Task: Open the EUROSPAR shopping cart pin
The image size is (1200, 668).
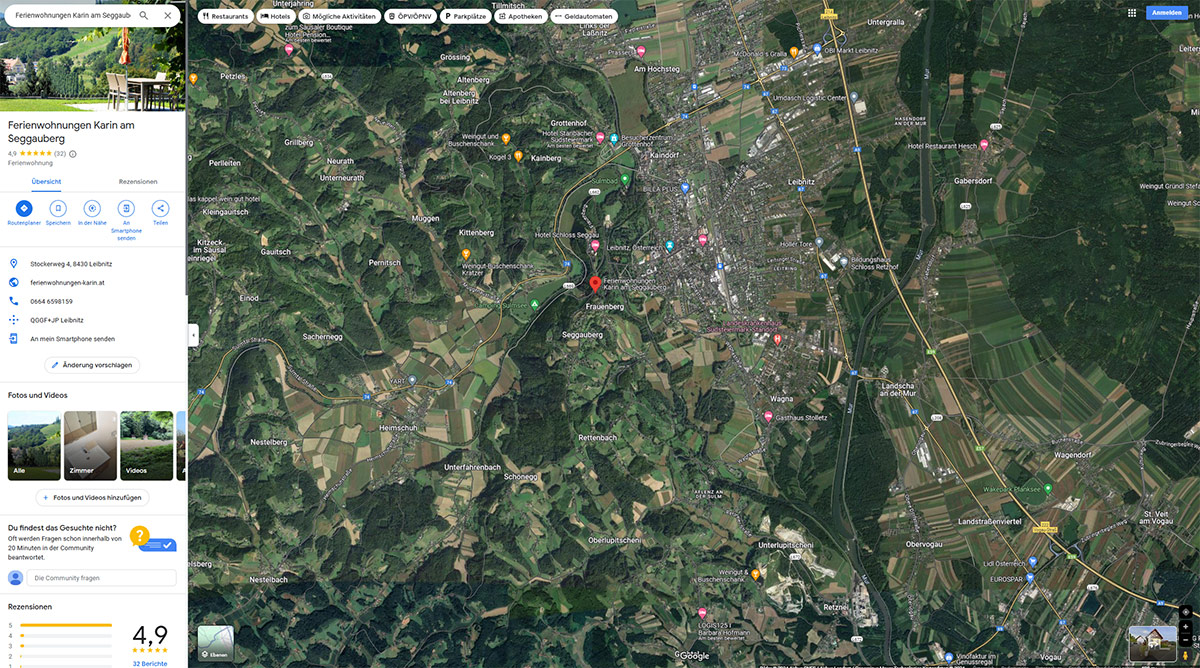Action: coord(1032,577)
